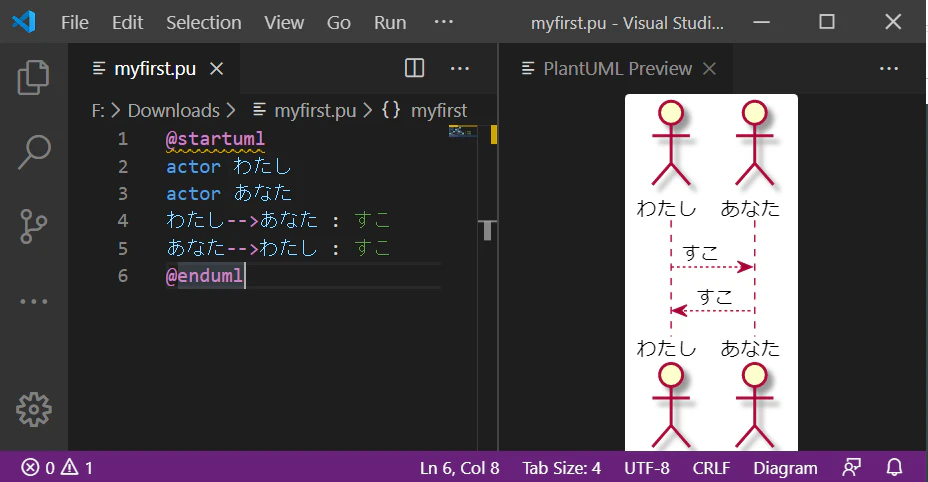The width and height of the screenshot is (928, 482).
Task: Expand the F: drive breadcrumb
Action: (x=98, y=111)
